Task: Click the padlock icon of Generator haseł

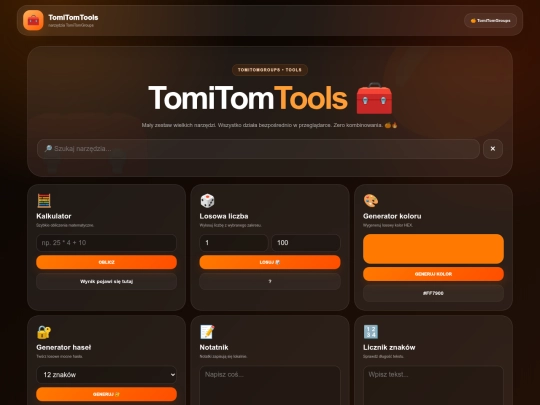Action: pyautogui.click(x=44, y=332)
